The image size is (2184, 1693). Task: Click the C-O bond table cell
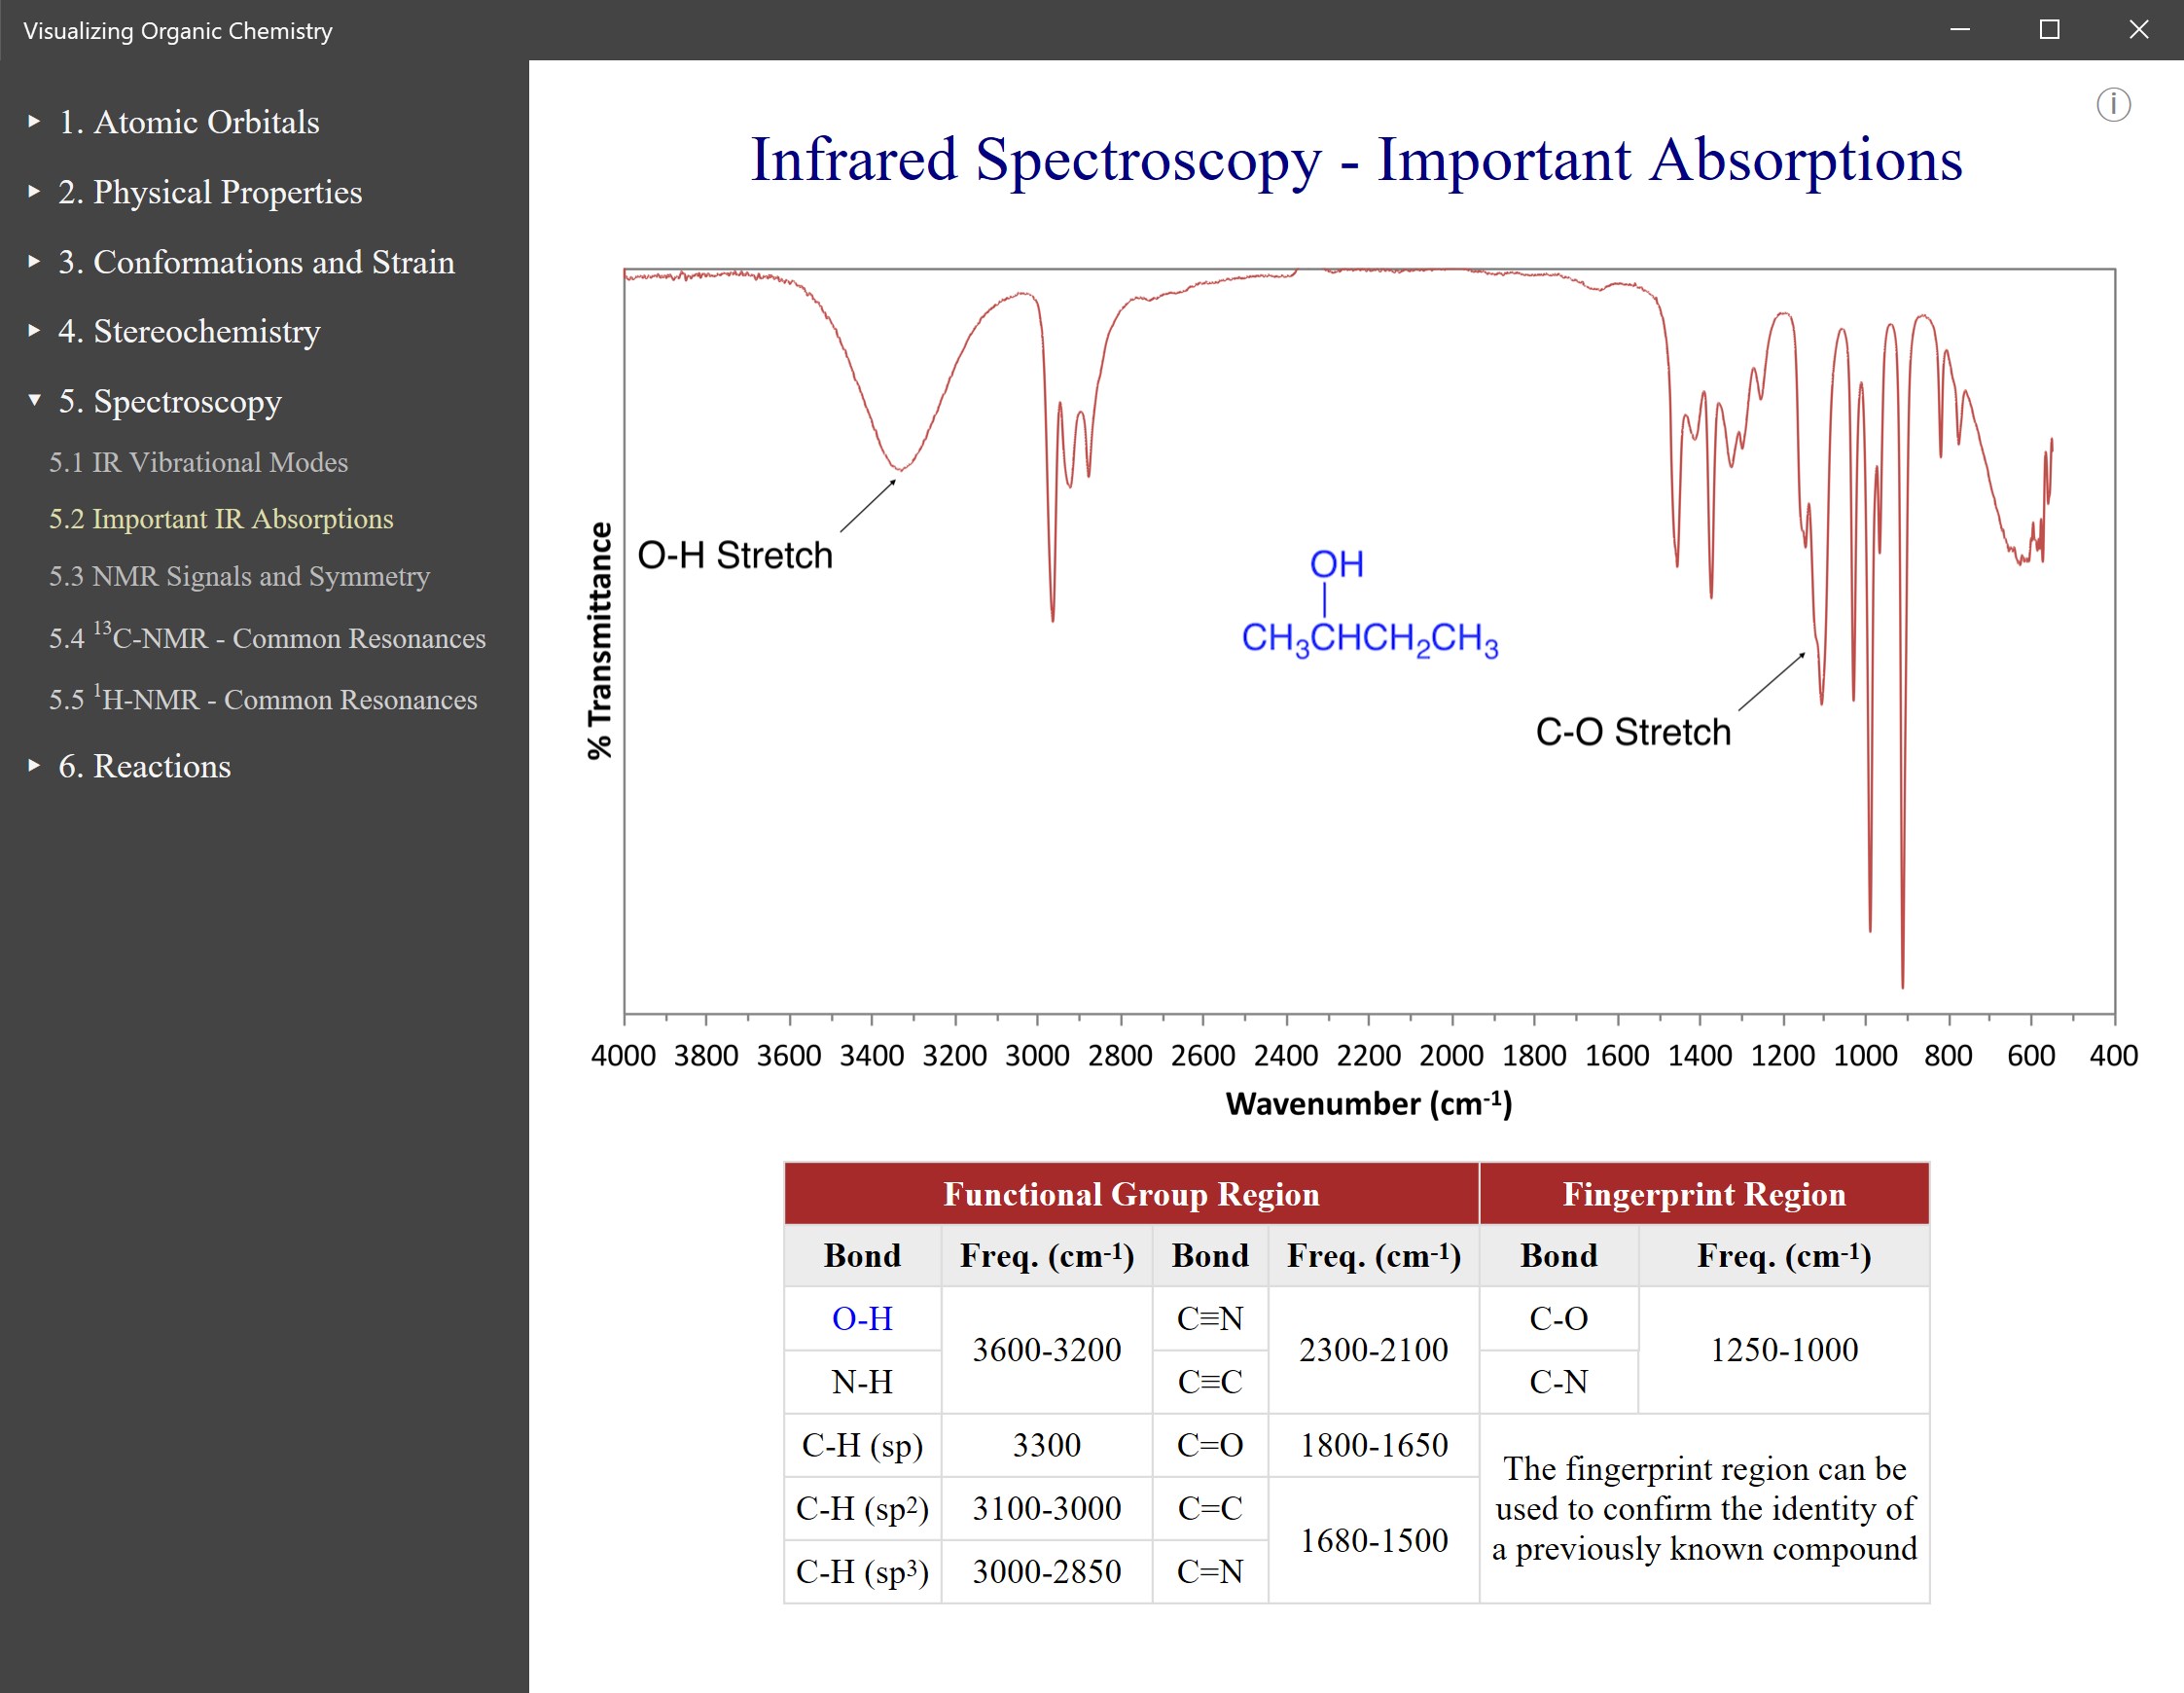[1557, 1318]
